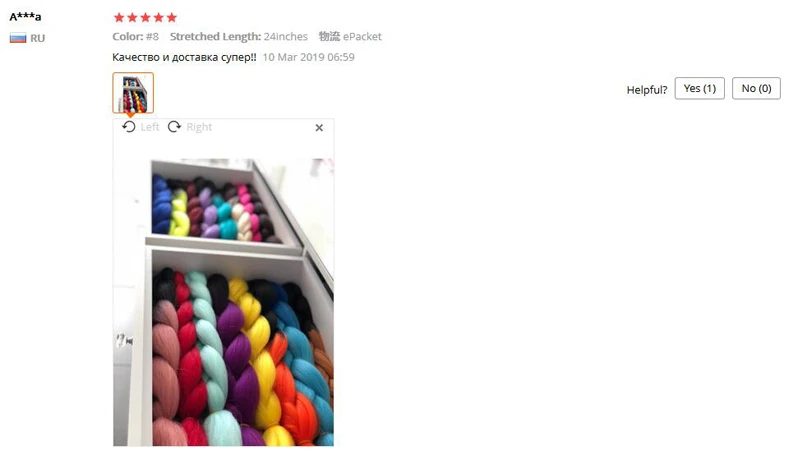Click the second rating star
The image size is (800, 456).
132,18
